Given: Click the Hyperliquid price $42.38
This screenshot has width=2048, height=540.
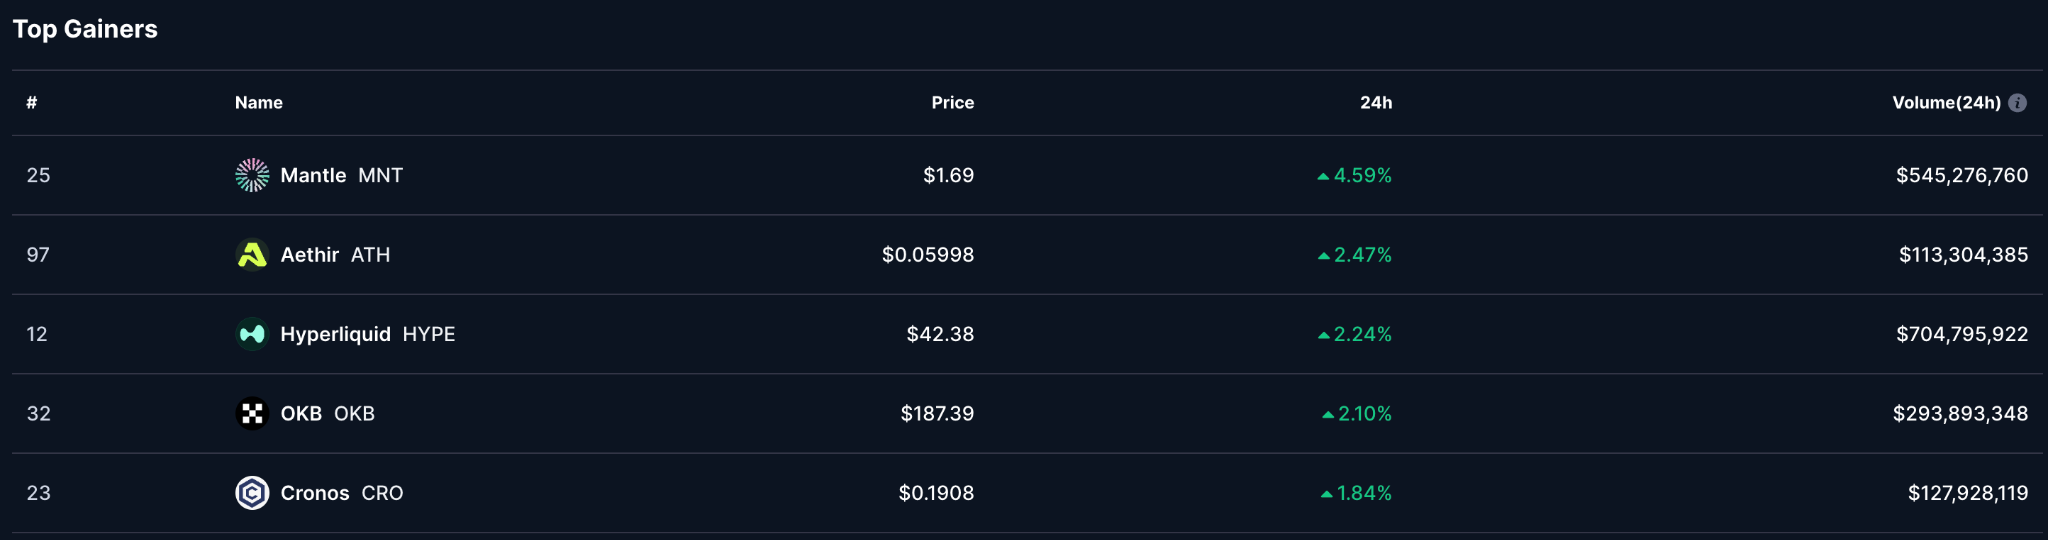Looking at the screenshot, I should (940, 334).
